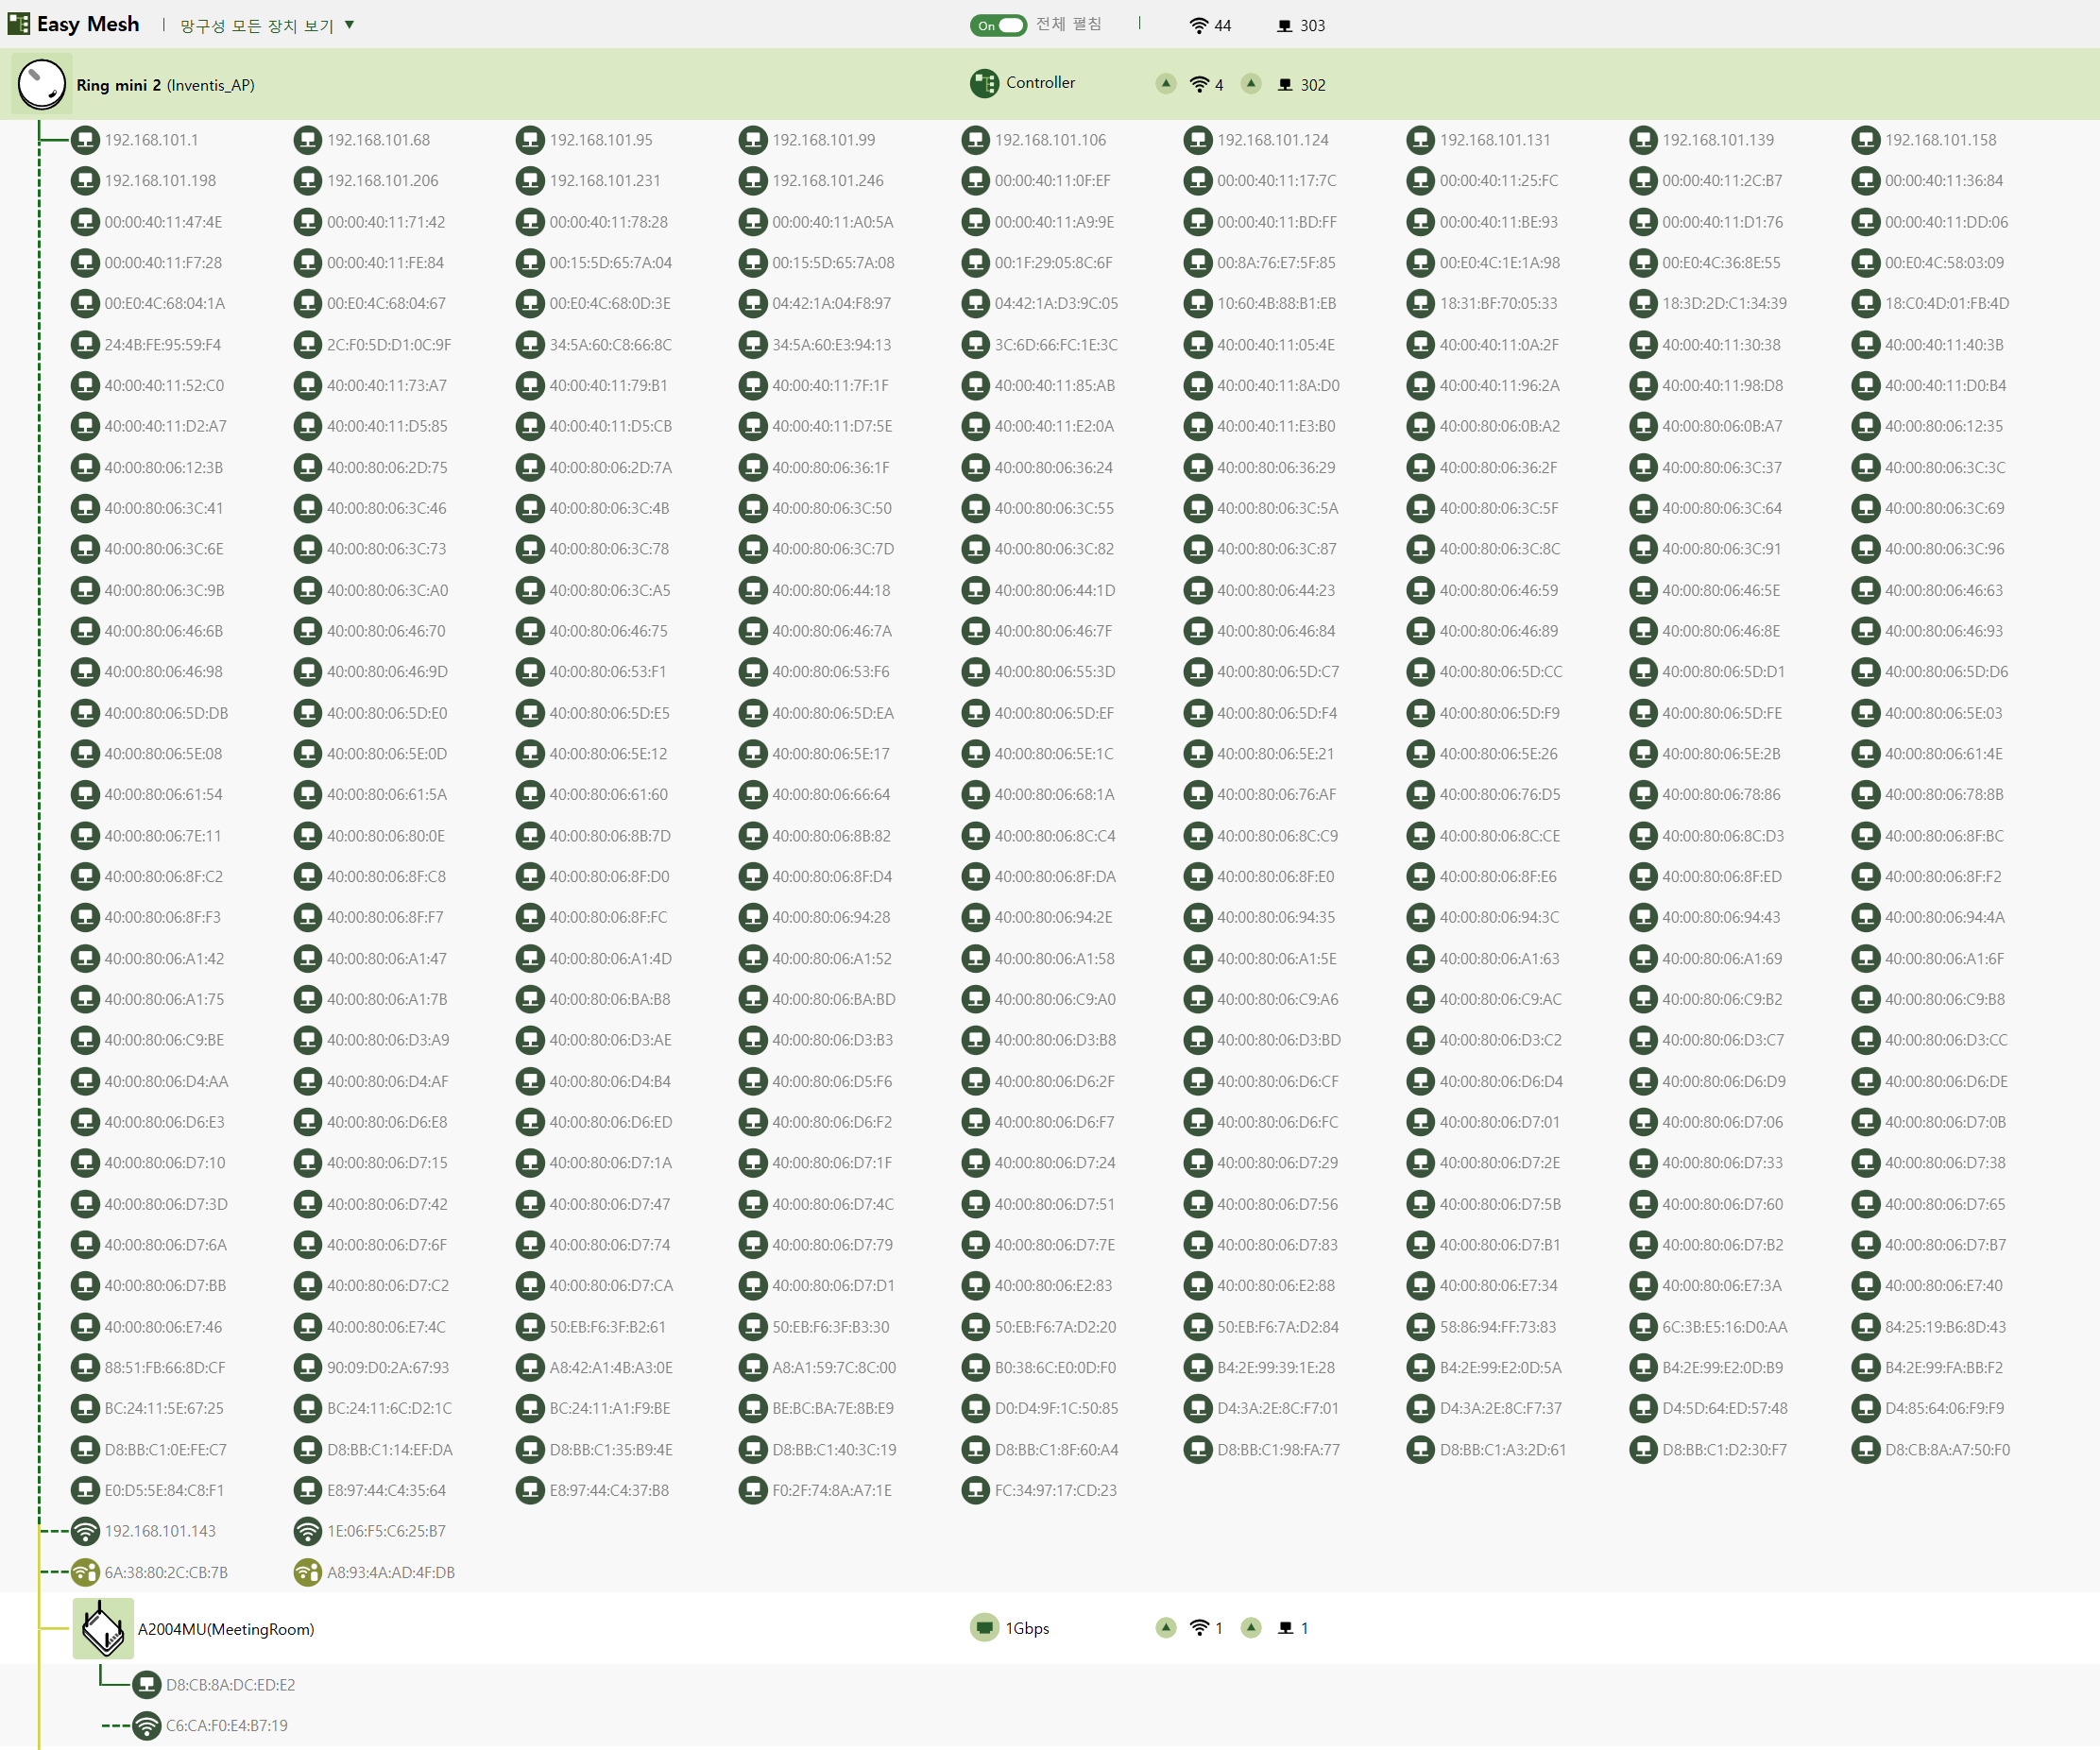
Task: Select device 40:00:40:11:D0:B4
Action: coord(1946,385)
